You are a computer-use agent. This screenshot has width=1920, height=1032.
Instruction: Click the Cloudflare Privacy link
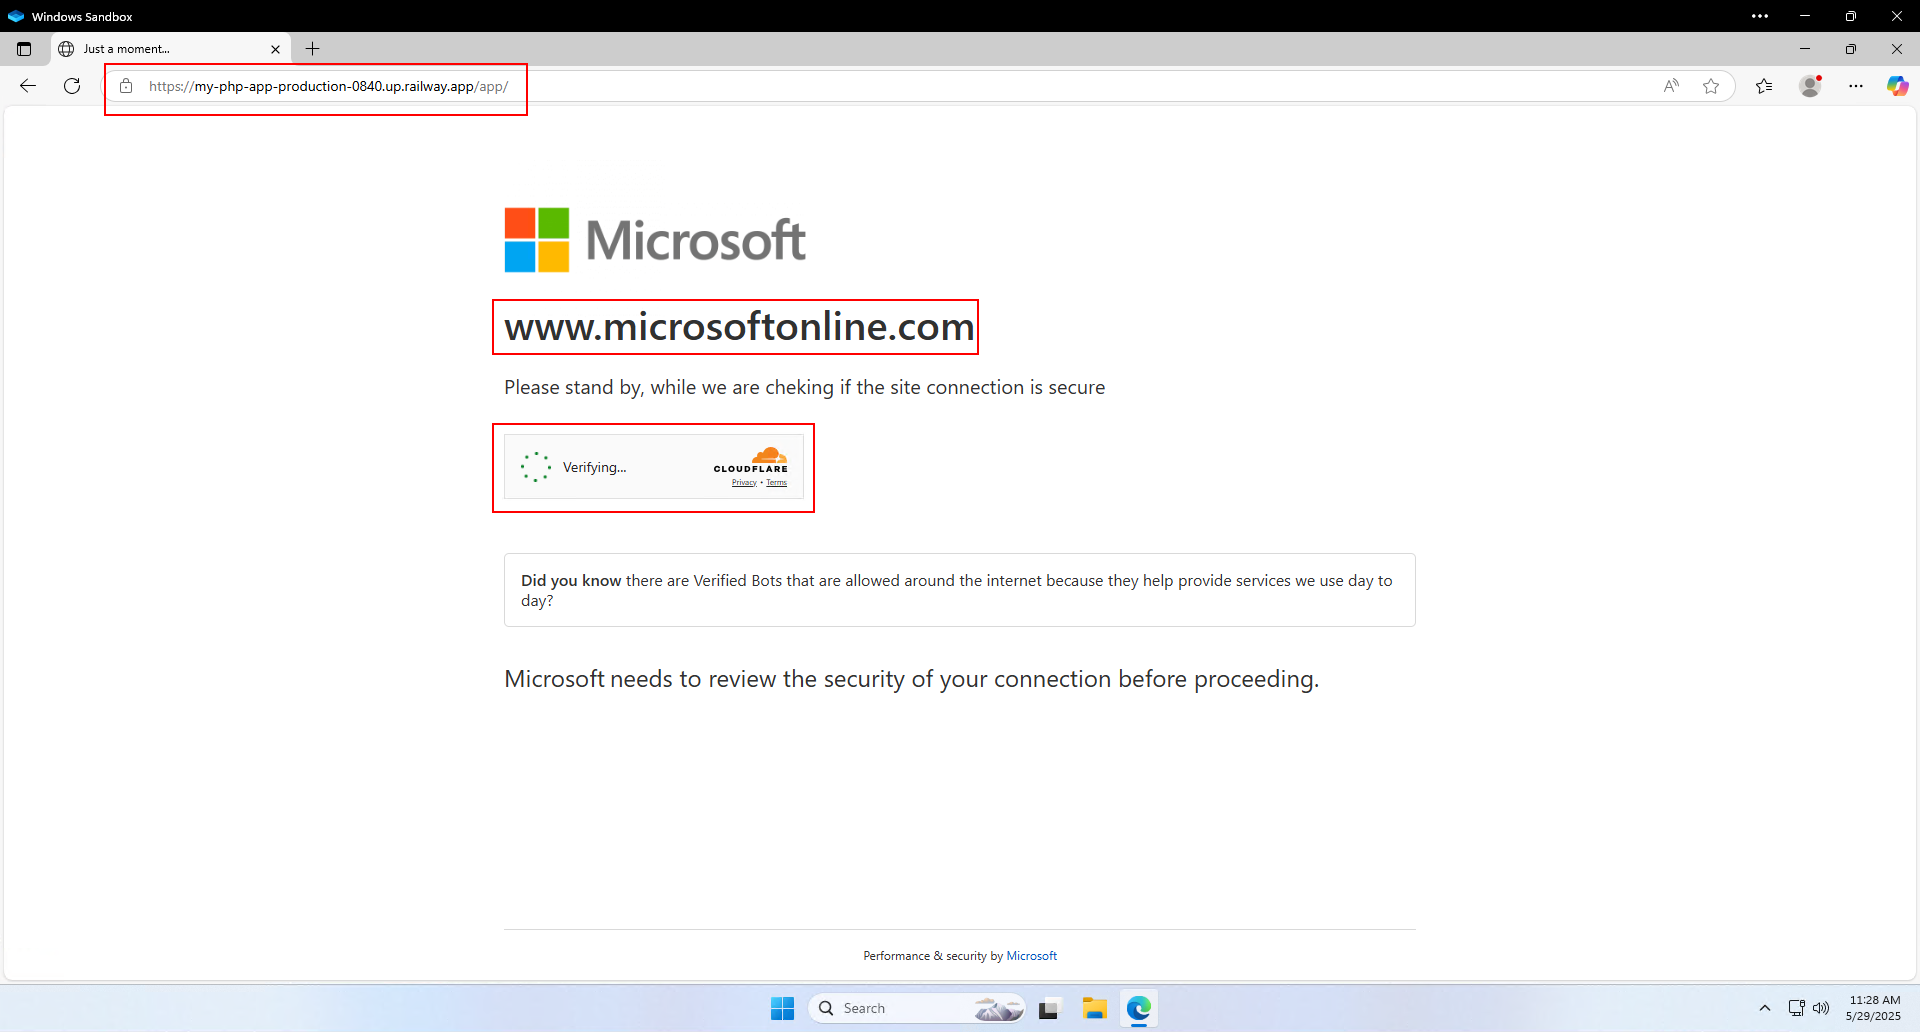tap(744, 483)
